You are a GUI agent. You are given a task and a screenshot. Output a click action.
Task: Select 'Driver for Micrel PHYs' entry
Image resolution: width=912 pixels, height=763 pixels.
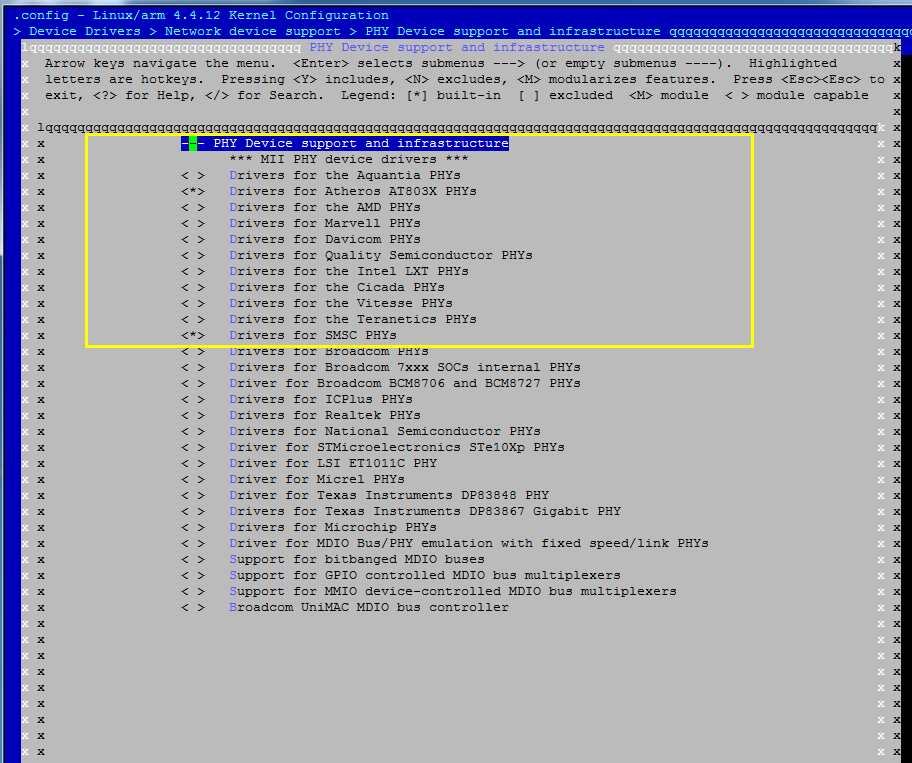(x=317, y=479)
